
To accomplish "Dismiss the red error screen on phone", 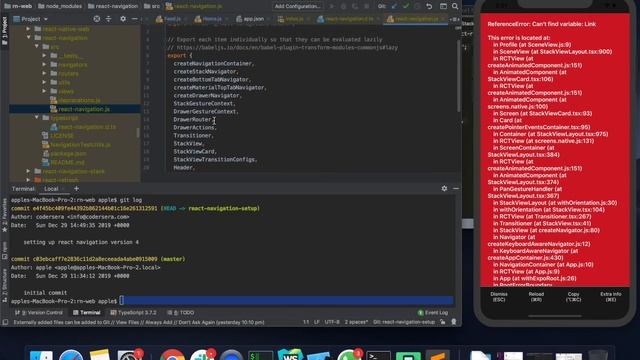I will (x=499, y=297).
